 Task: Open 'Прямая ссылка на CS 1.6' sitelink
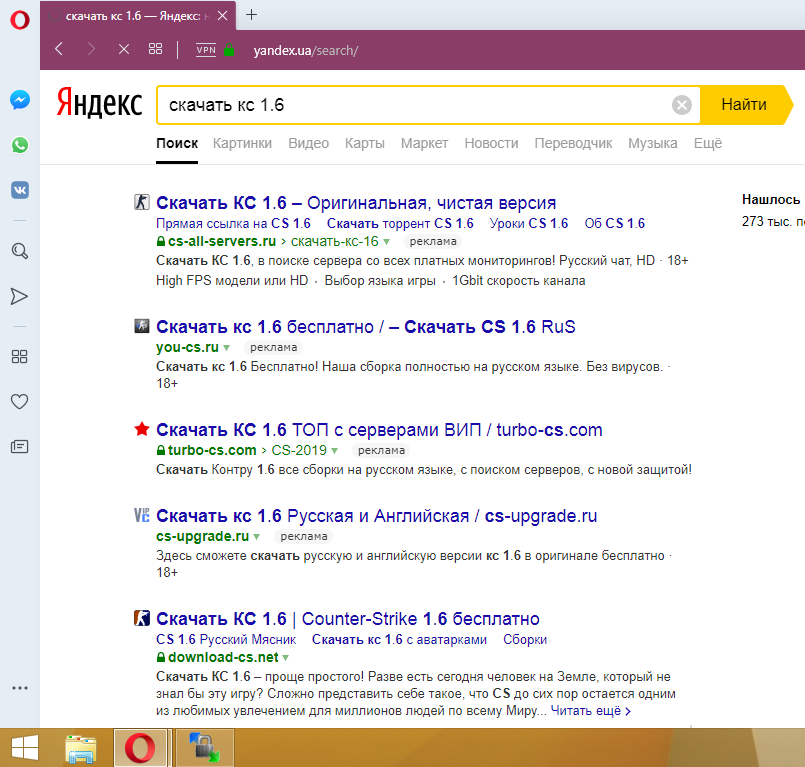pyautogui.click(x=233, y=224)
